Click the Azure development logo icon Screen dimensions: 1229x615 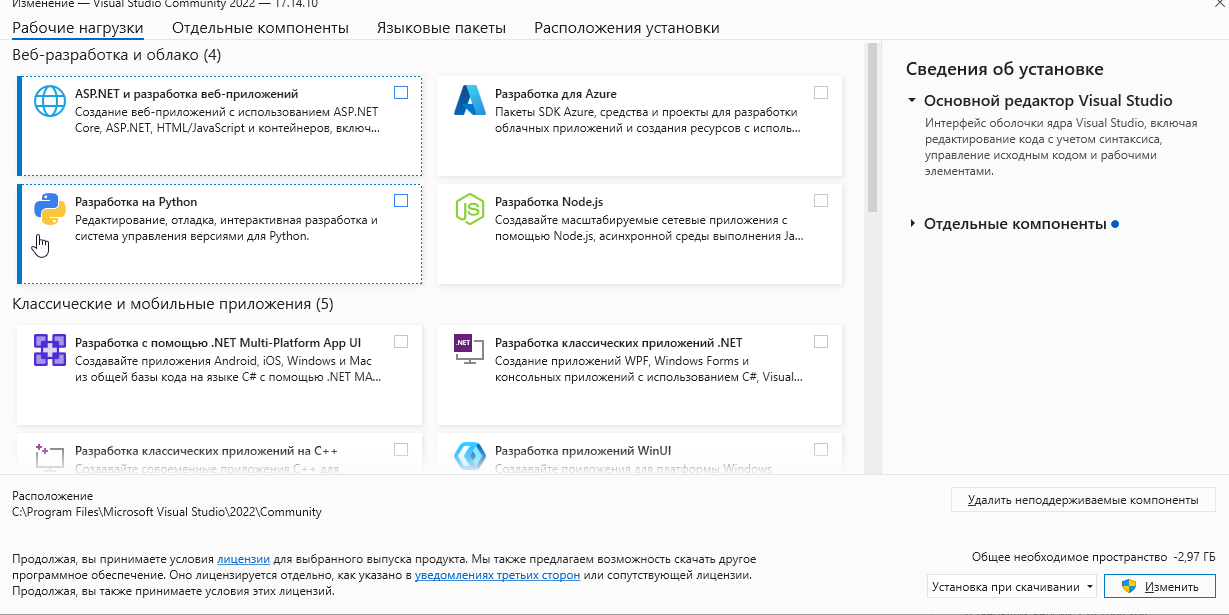tap(470, 101)
